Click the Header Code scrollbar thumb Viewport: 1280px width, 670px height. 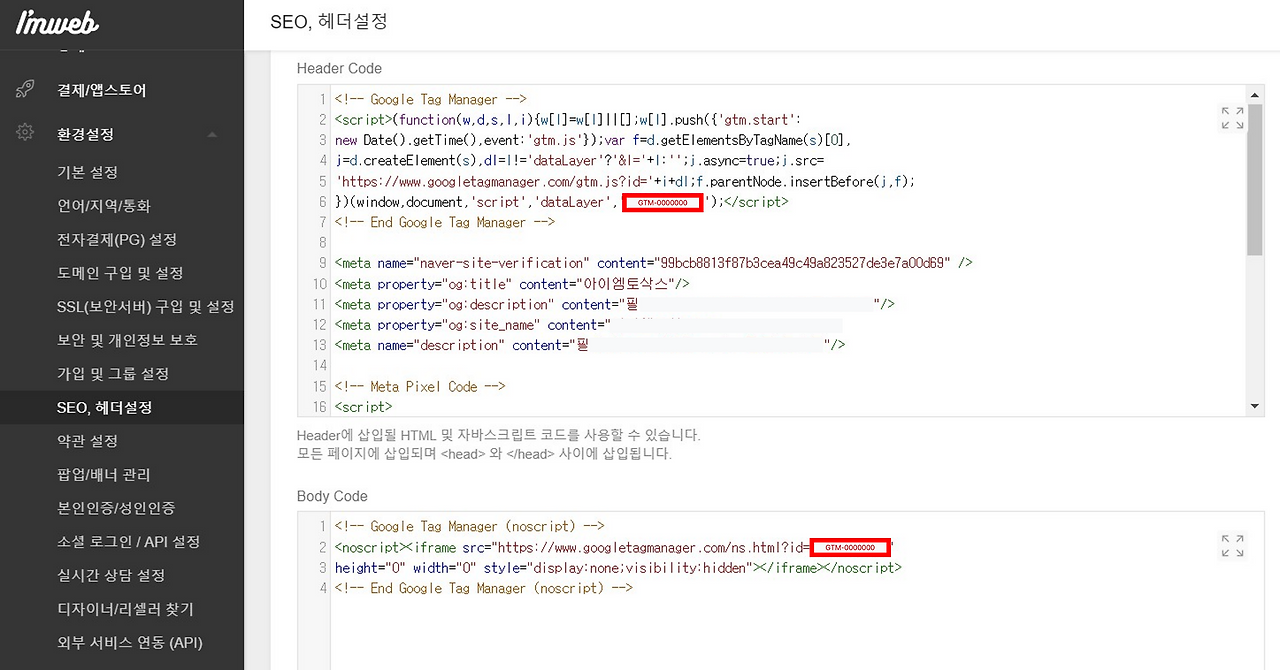pyautogui.click(x=1255, y=180)
